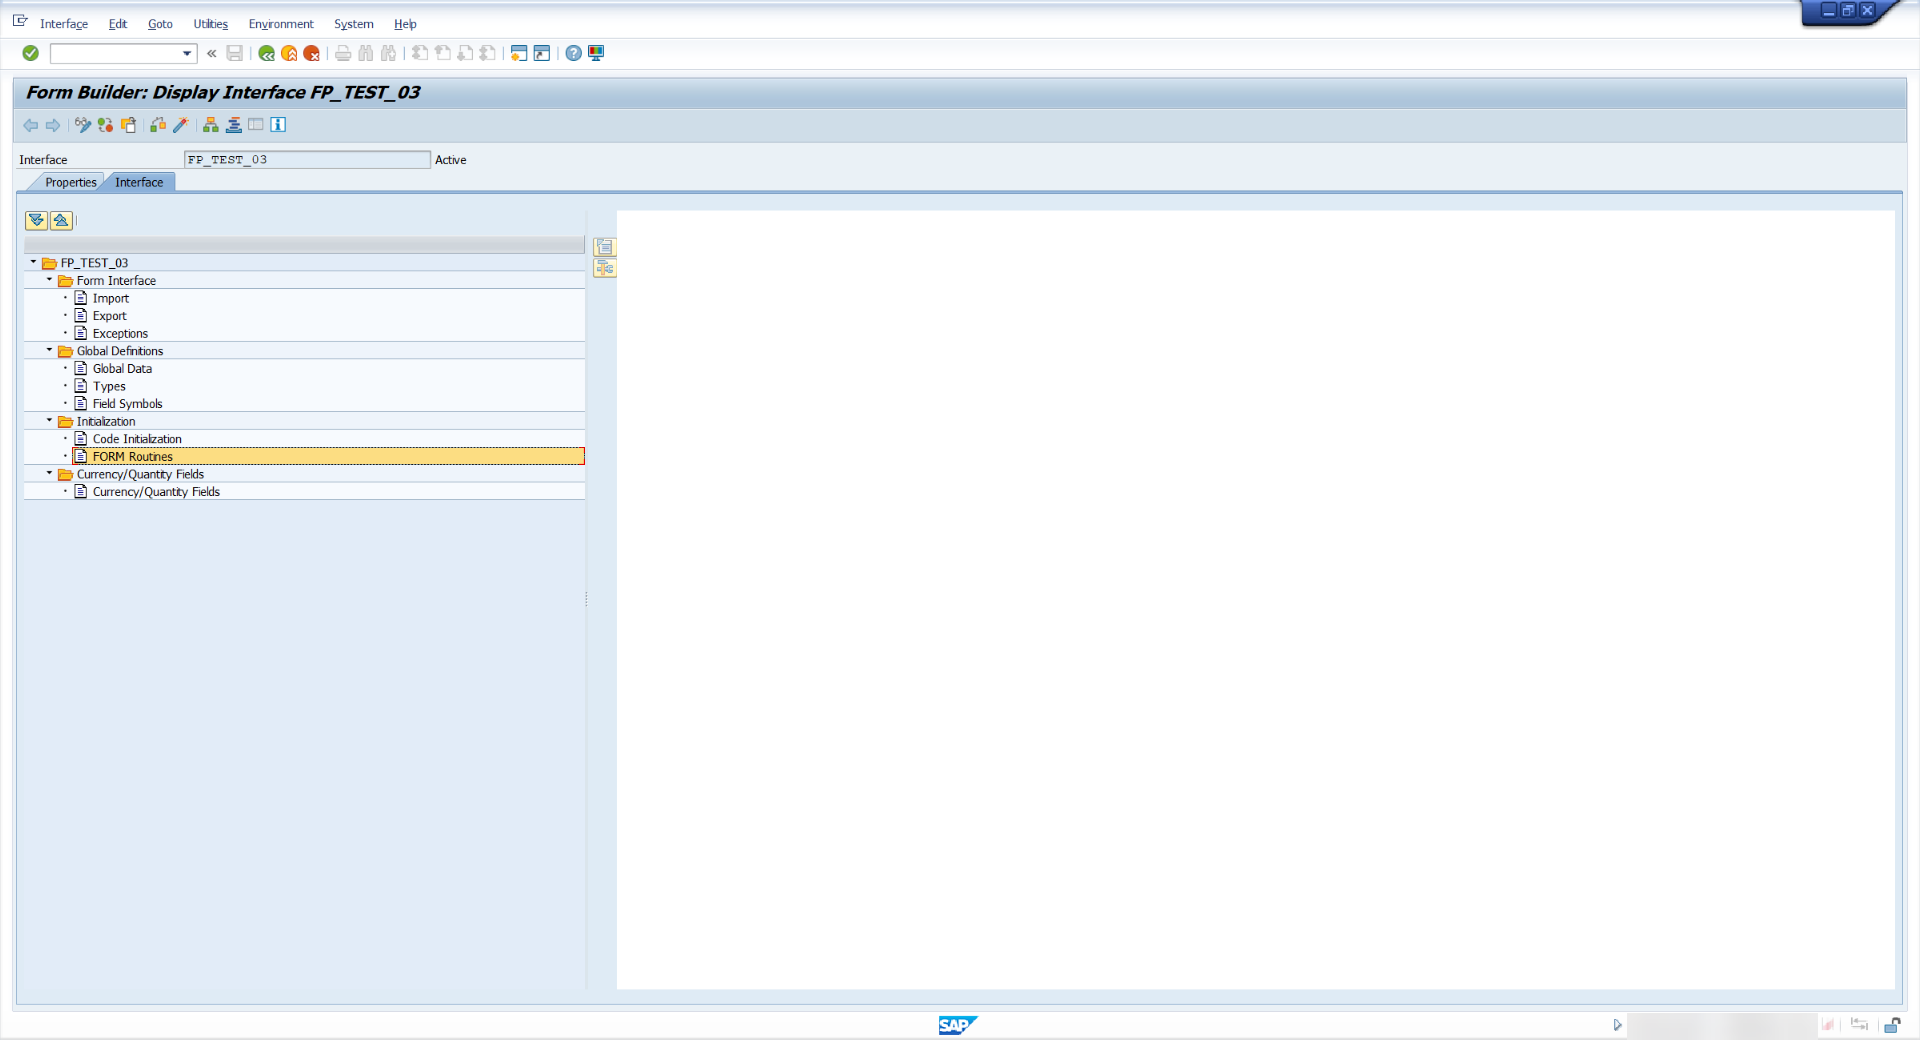Open the Environment menu
This screenshot has height=1040, width=1920.
(x=281, y=24)
